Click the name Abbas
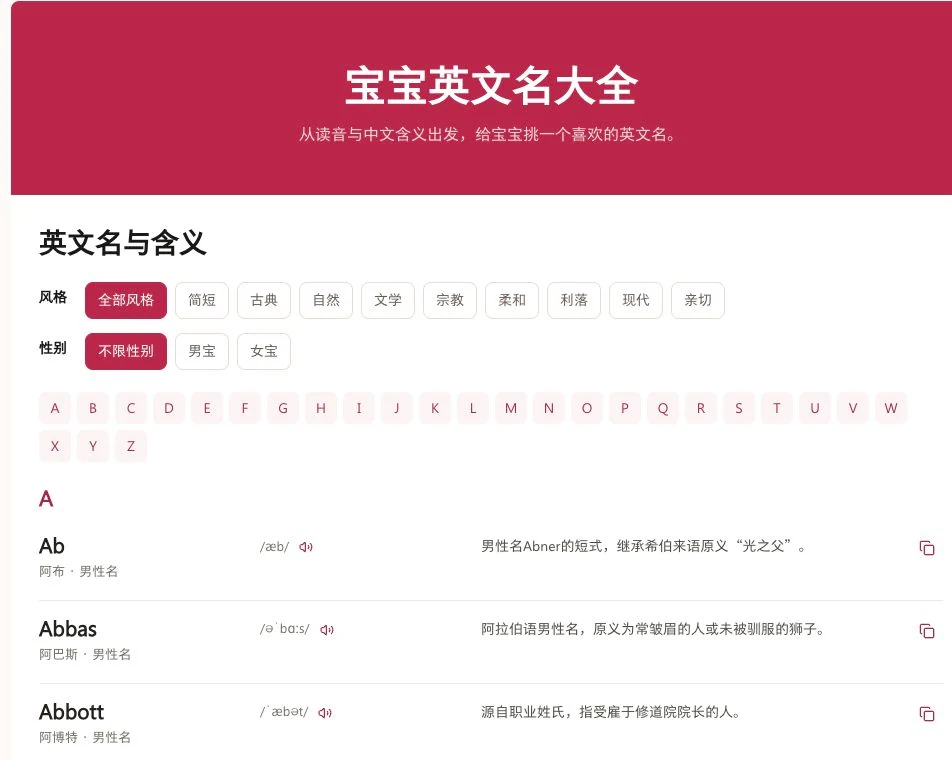Viewport: 952px width, 760px height. (x=67, y=629)
